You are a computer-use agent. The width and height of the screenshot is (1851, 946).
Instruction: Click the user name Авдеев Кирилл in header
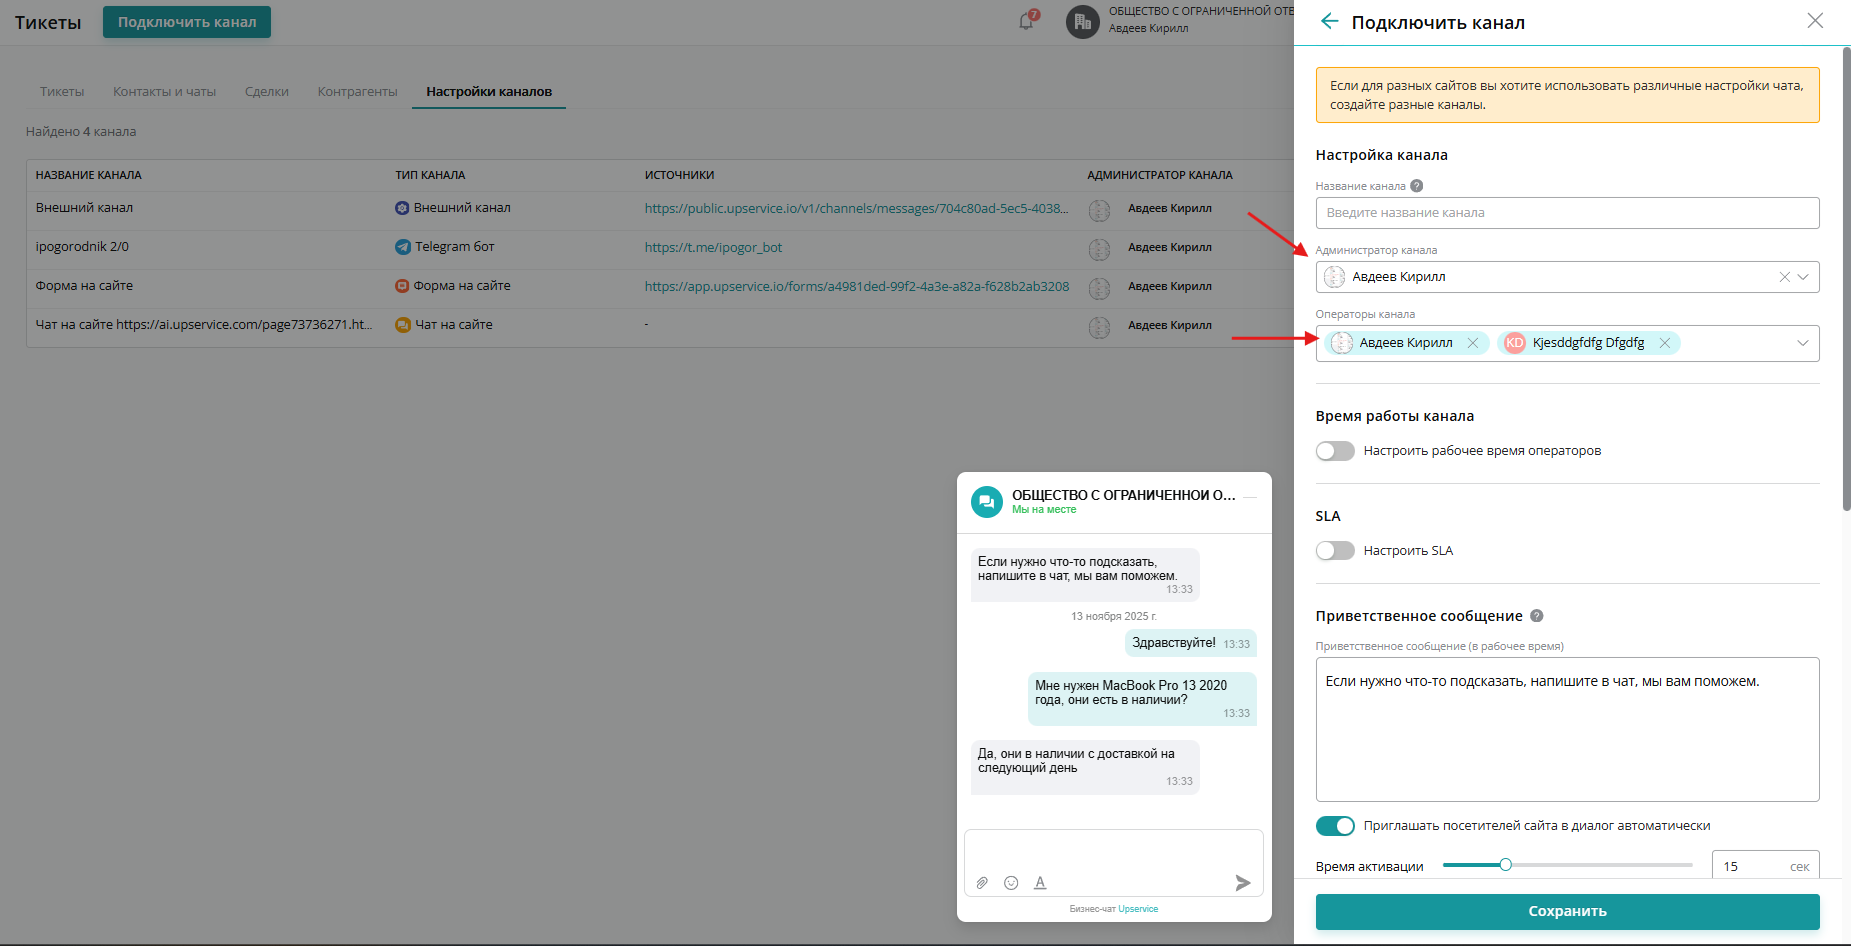(1149, 29)
